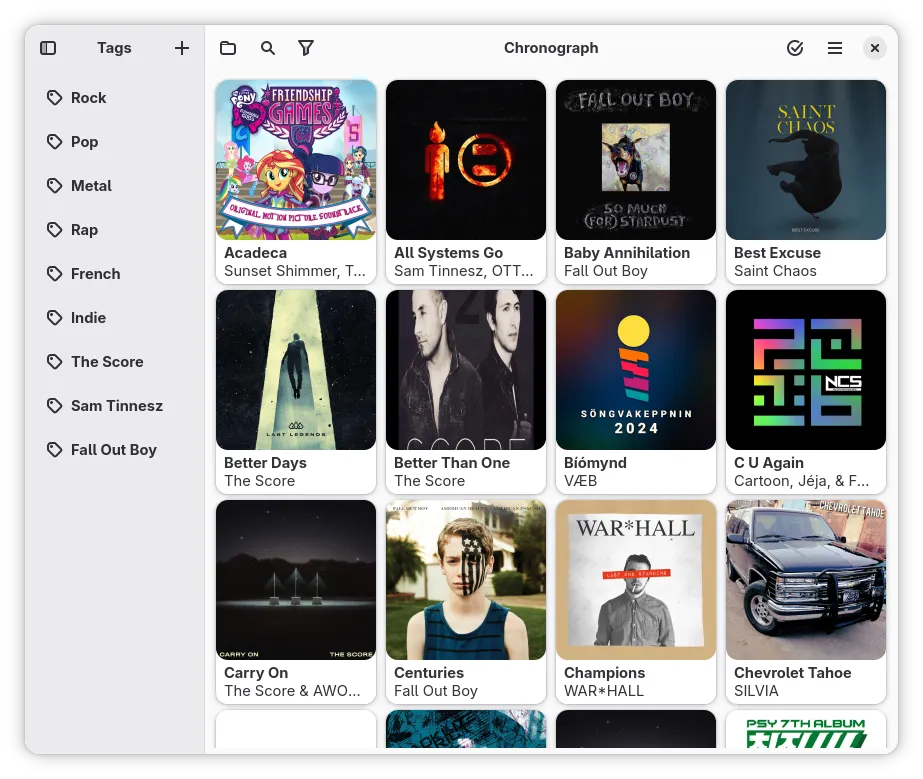Open the filter funnel icon
This screenshot has width=923, height=779.
tap(306, 48)
